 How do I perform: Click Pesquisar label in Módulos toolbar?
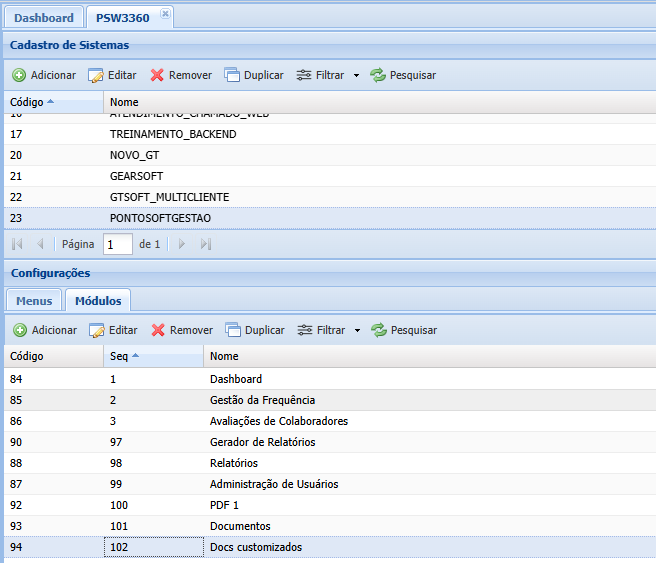tap(414, 330)
